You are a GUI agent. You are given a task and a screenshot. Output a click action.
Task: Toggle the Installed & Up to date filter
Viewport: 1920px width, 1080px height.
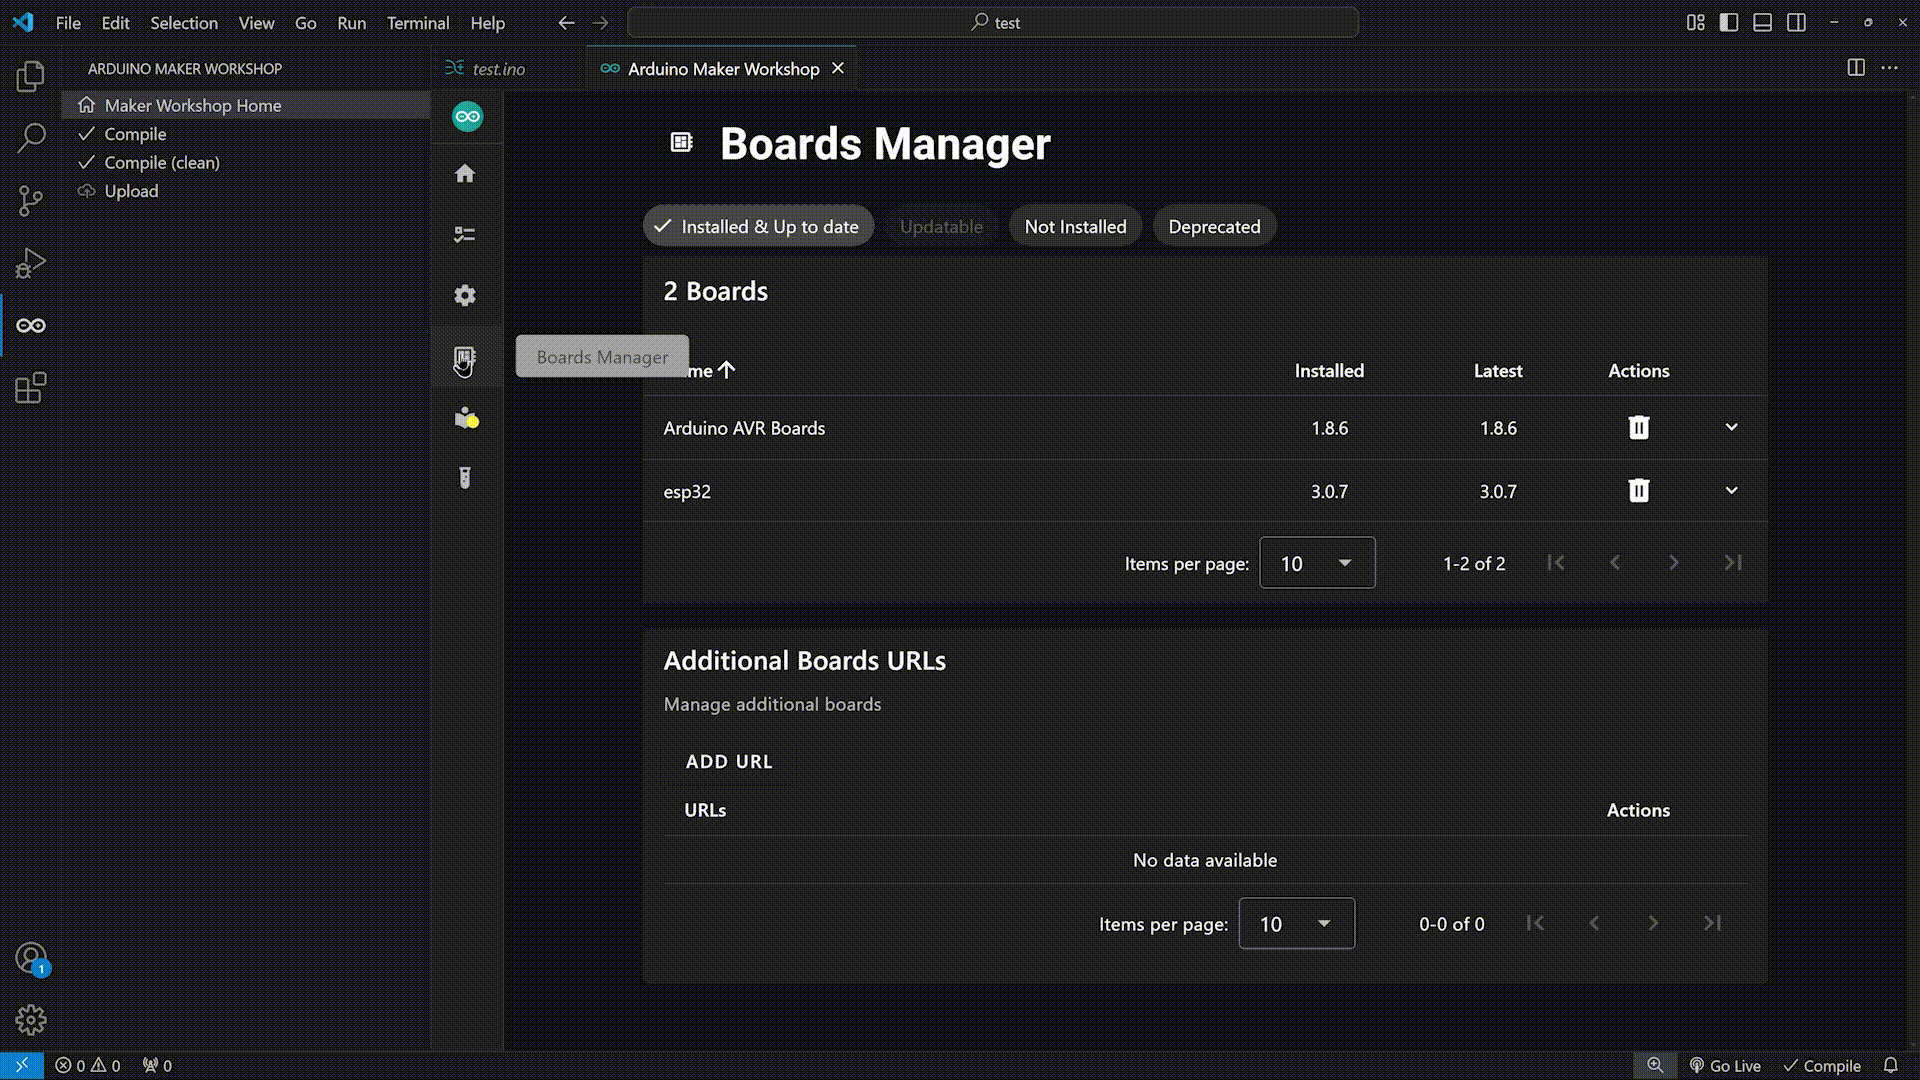(x=758, y=227)
